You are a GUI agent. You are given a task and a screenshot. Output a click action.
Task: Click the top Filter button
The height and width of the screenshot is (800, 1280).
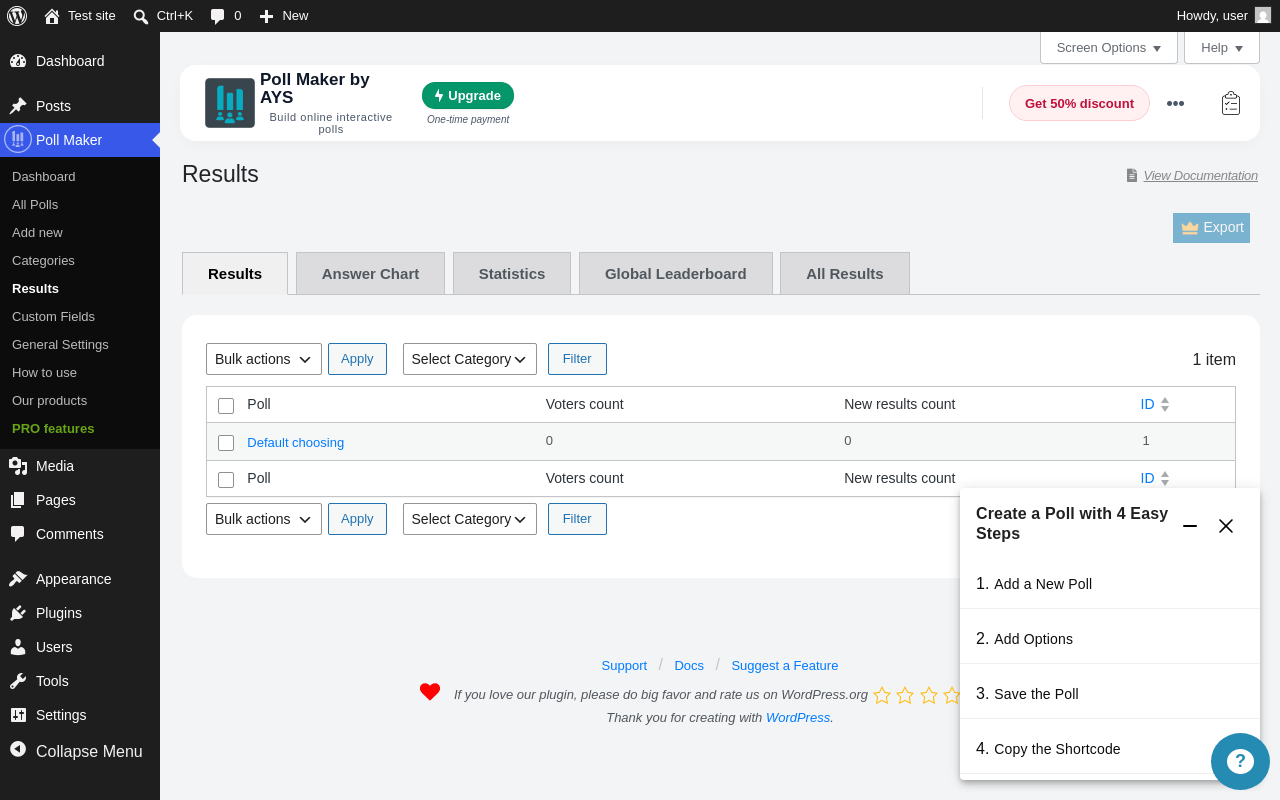(x=577, y=359)
